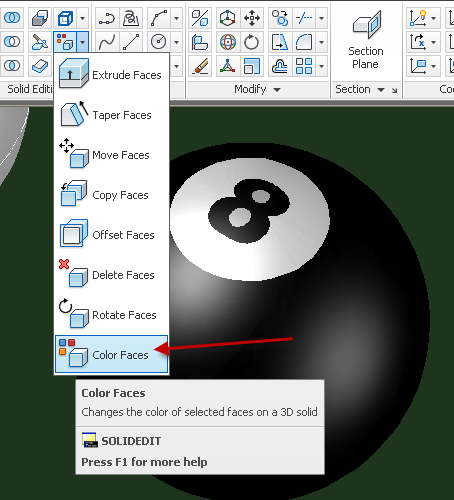Click the gray solid block icon beside Union
454x500 pixels.
click(x=40, y=17)
